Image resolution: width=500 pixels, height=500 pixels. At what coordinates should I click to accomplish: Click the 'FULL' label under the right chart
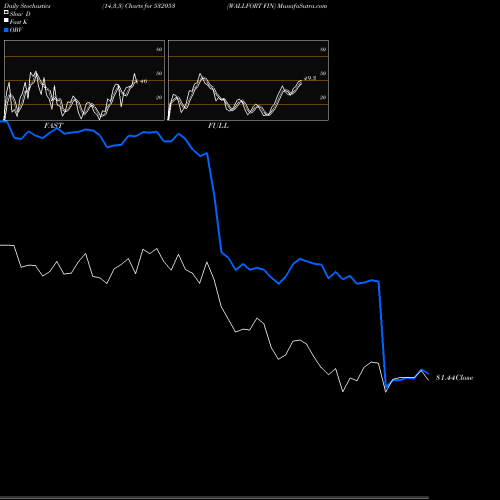point(218,126)
